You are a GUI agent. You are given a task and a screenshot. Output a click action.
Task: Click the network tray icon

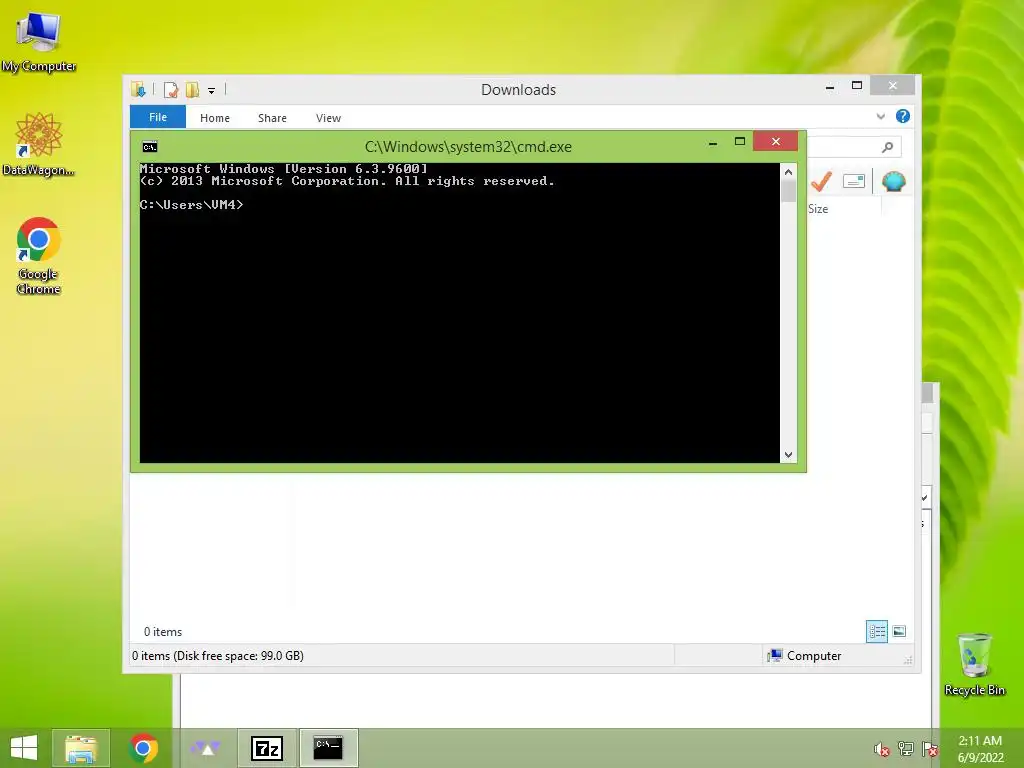[x=905, y=749]
